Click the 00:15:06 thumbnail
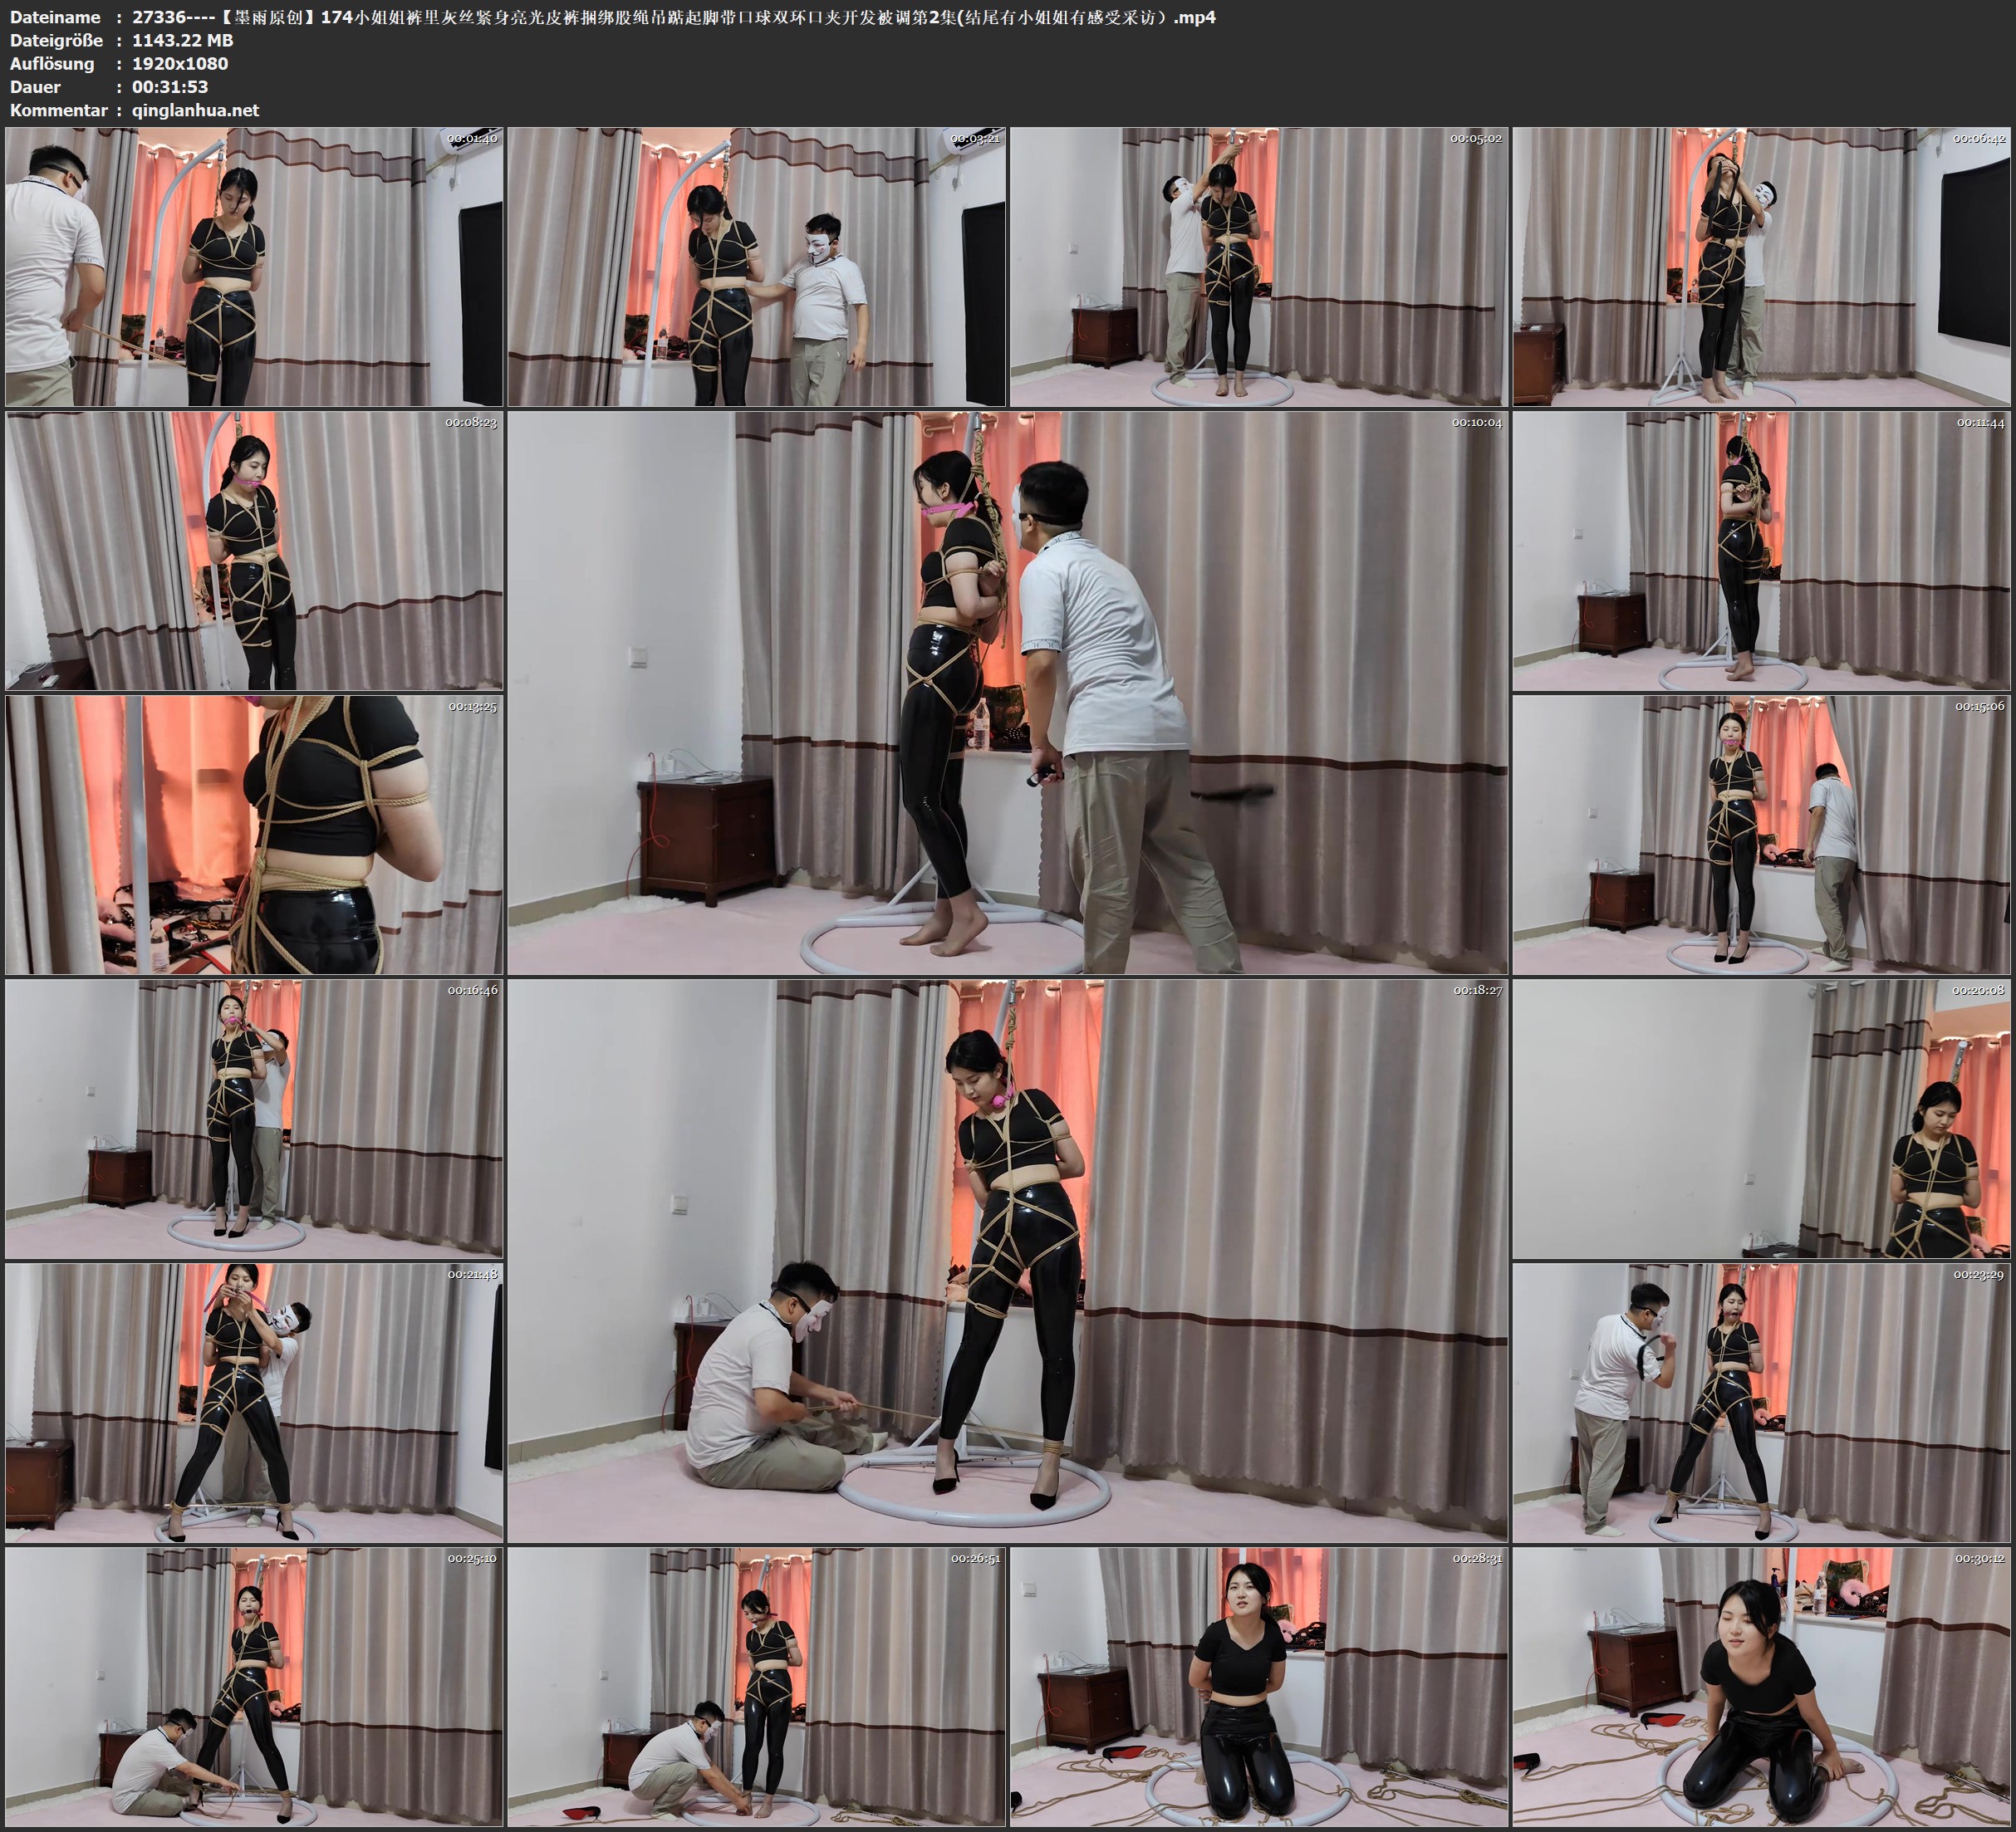 (1761, 835)
